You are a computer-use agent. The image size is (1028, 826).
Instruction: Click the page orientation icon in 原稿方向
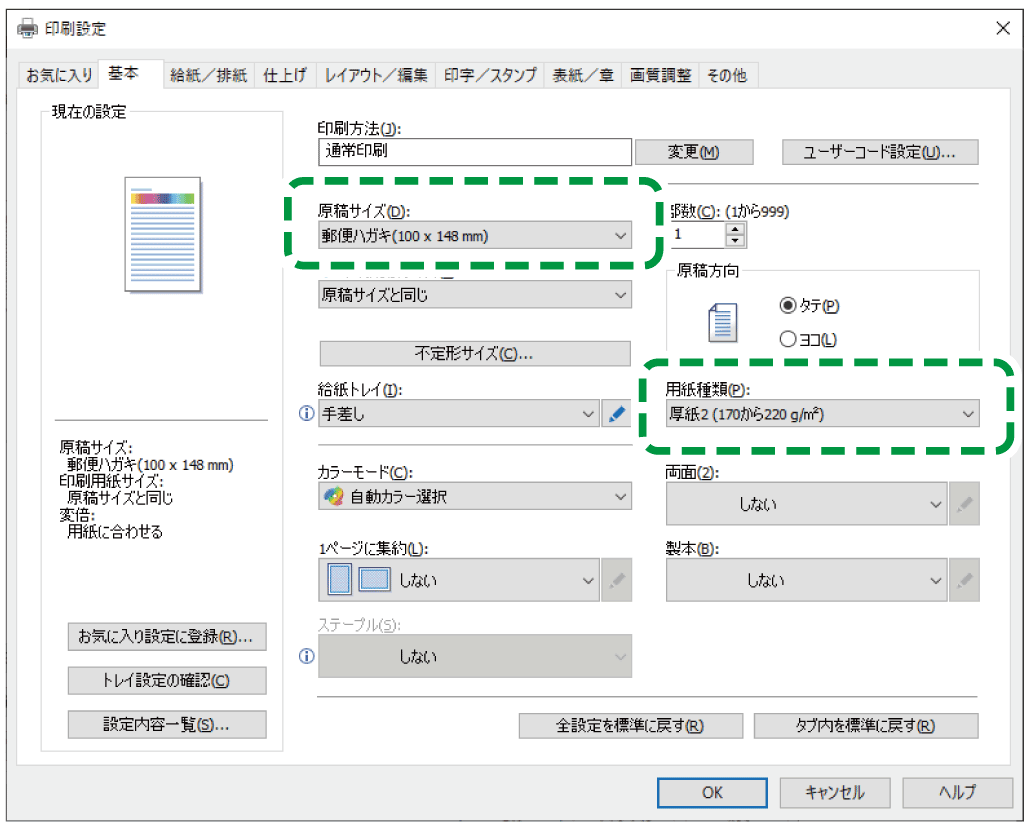(722, 322)
